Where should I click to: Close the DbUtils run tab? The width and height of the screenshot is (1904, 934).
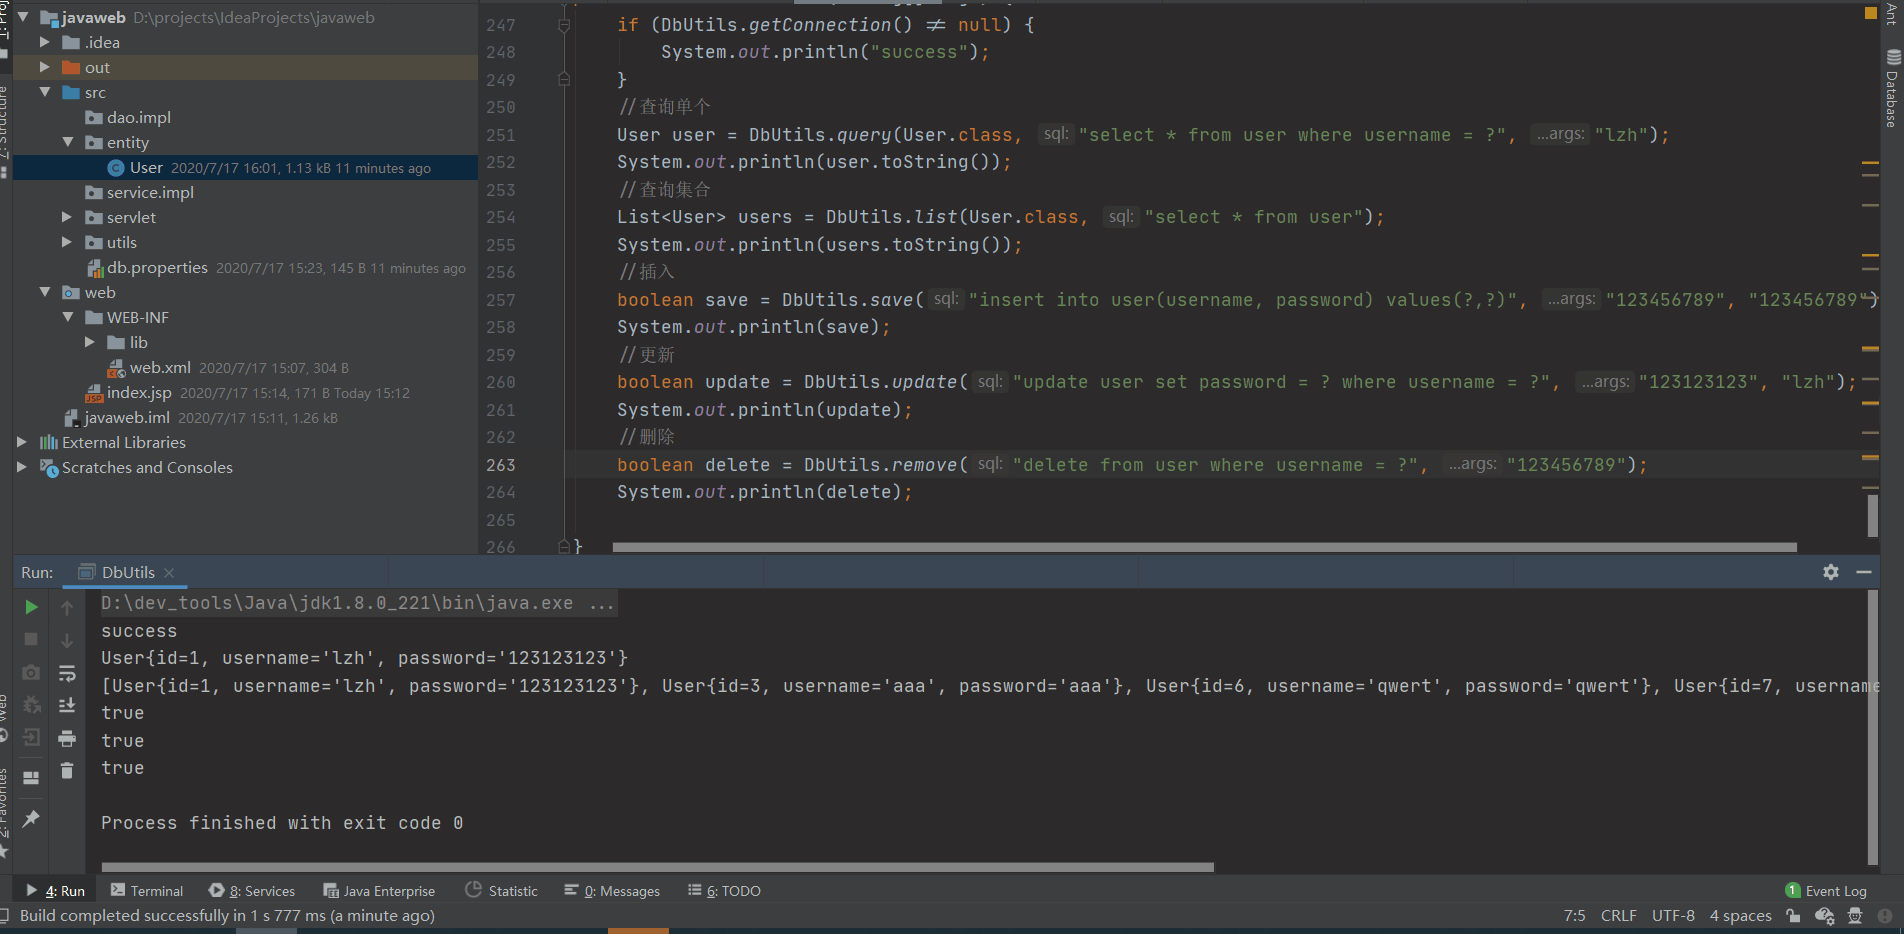tap(169, 573)
